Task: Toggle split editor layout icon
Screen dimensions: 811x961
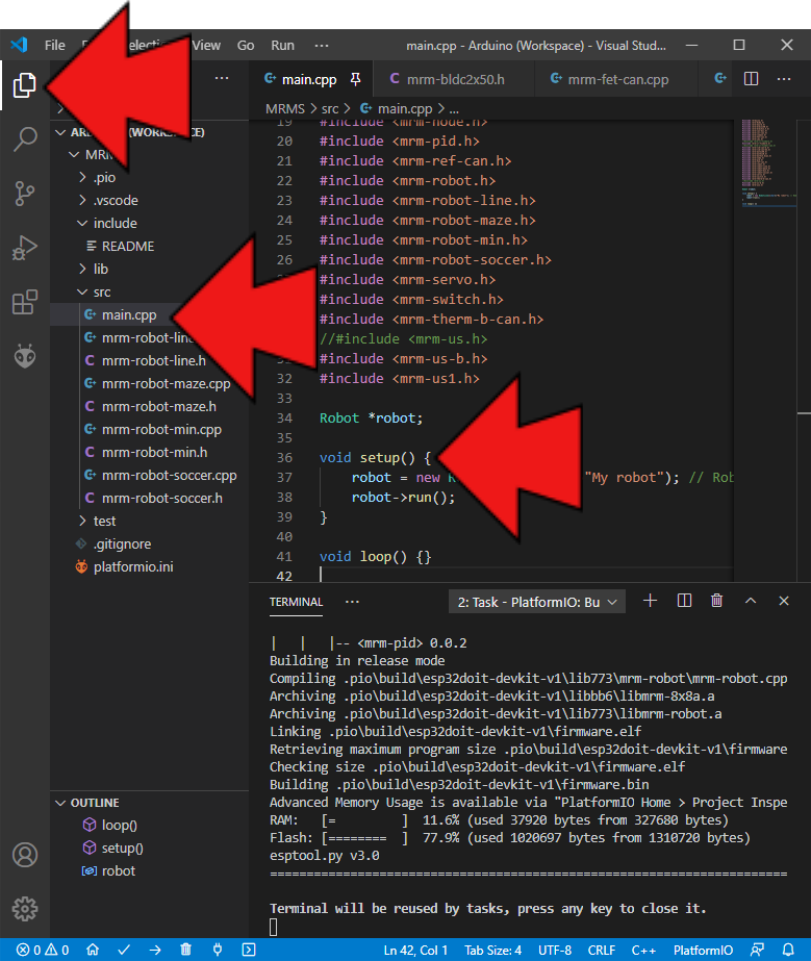Action: pyautogui.click(x=751, y=79)
